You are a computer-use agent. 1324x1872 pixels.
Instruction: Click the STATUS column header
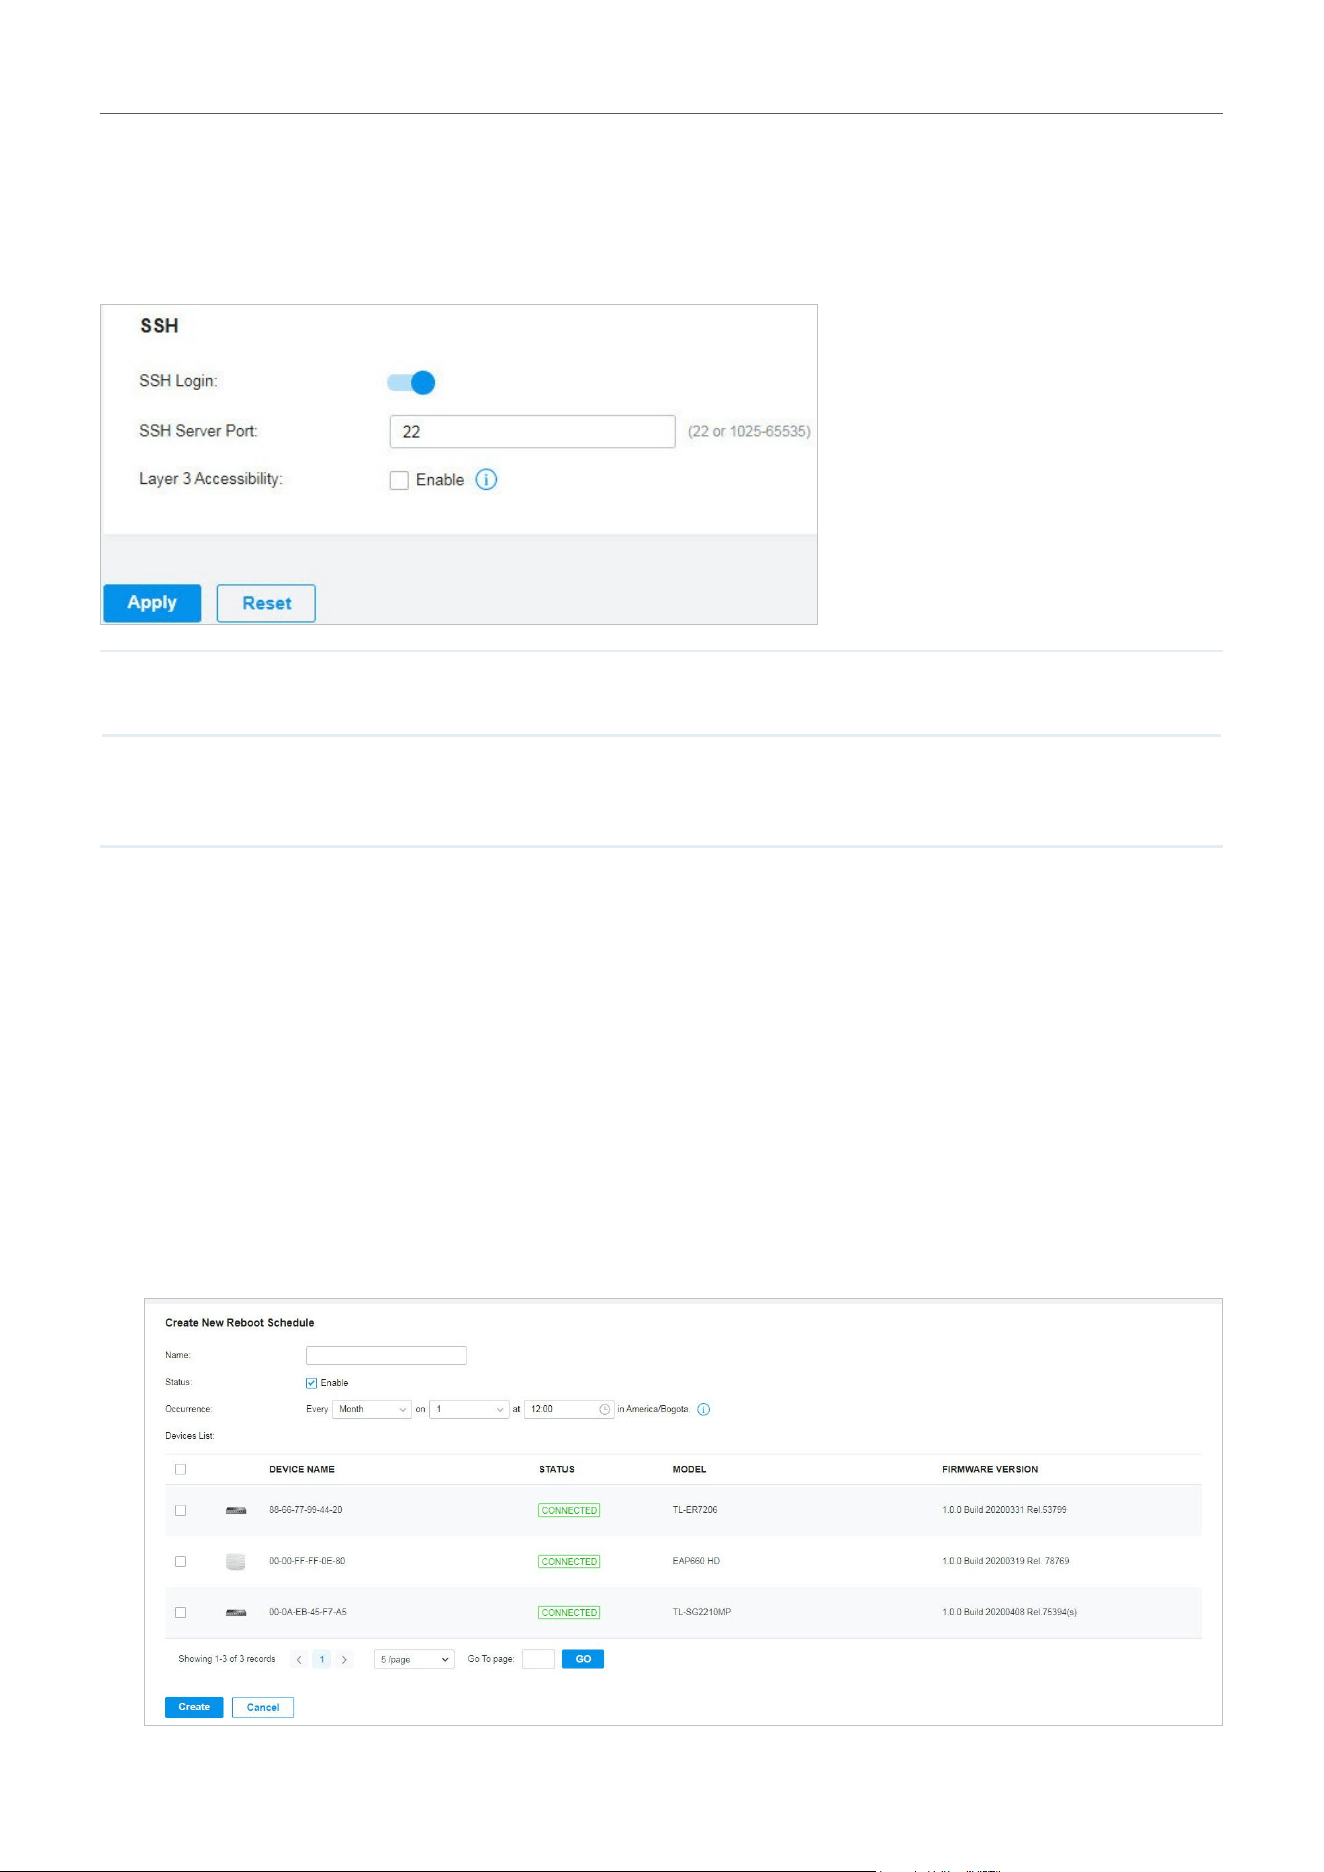pyautogui.click(x=557, y=1469)
